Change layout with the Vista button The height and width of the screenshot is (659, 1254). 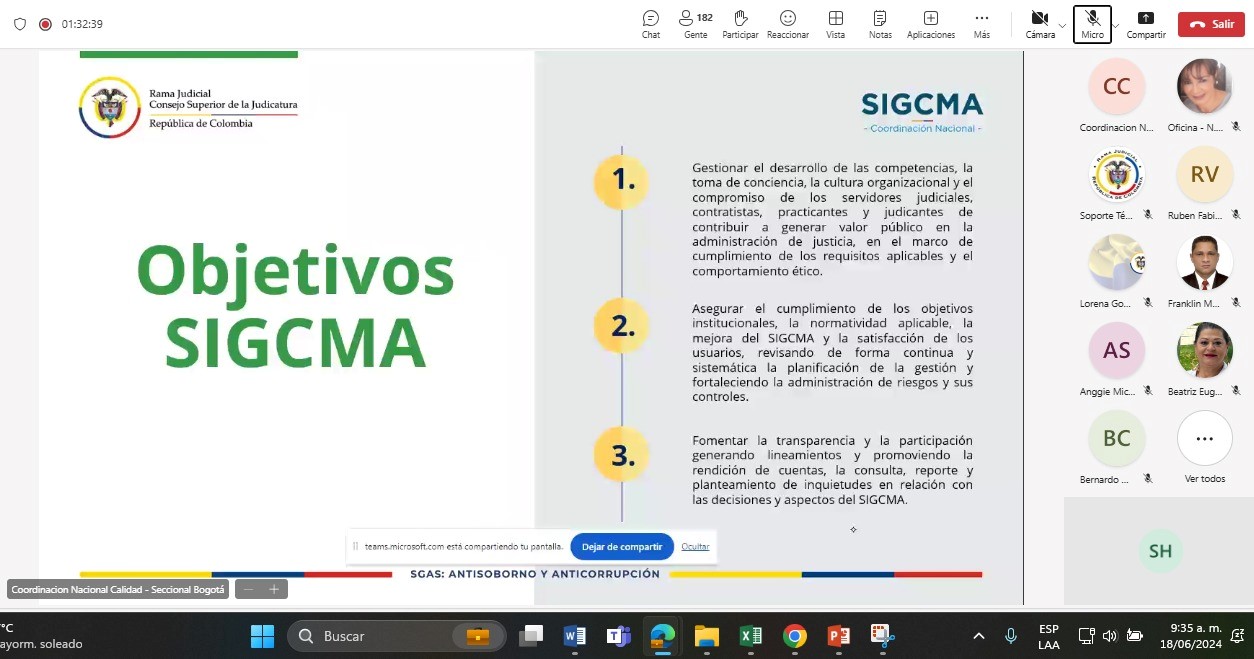tap(835, 25)
